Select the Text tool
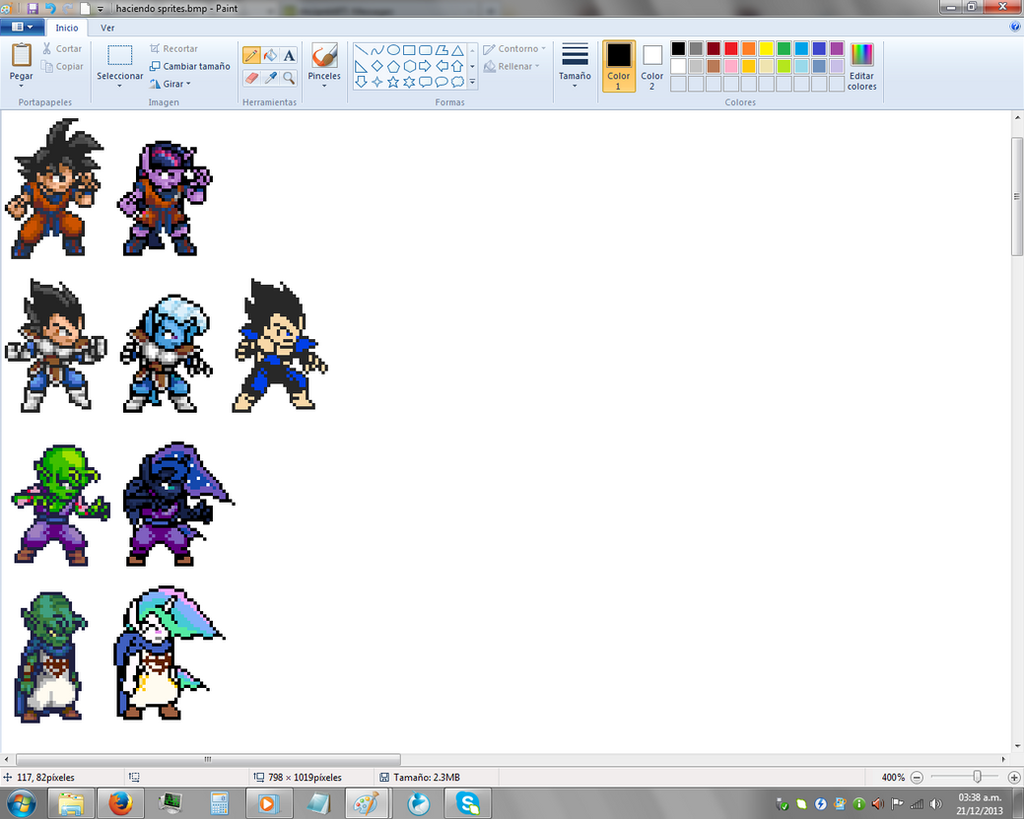Viewport: 1024px width, 819px height. pos(289,56)
